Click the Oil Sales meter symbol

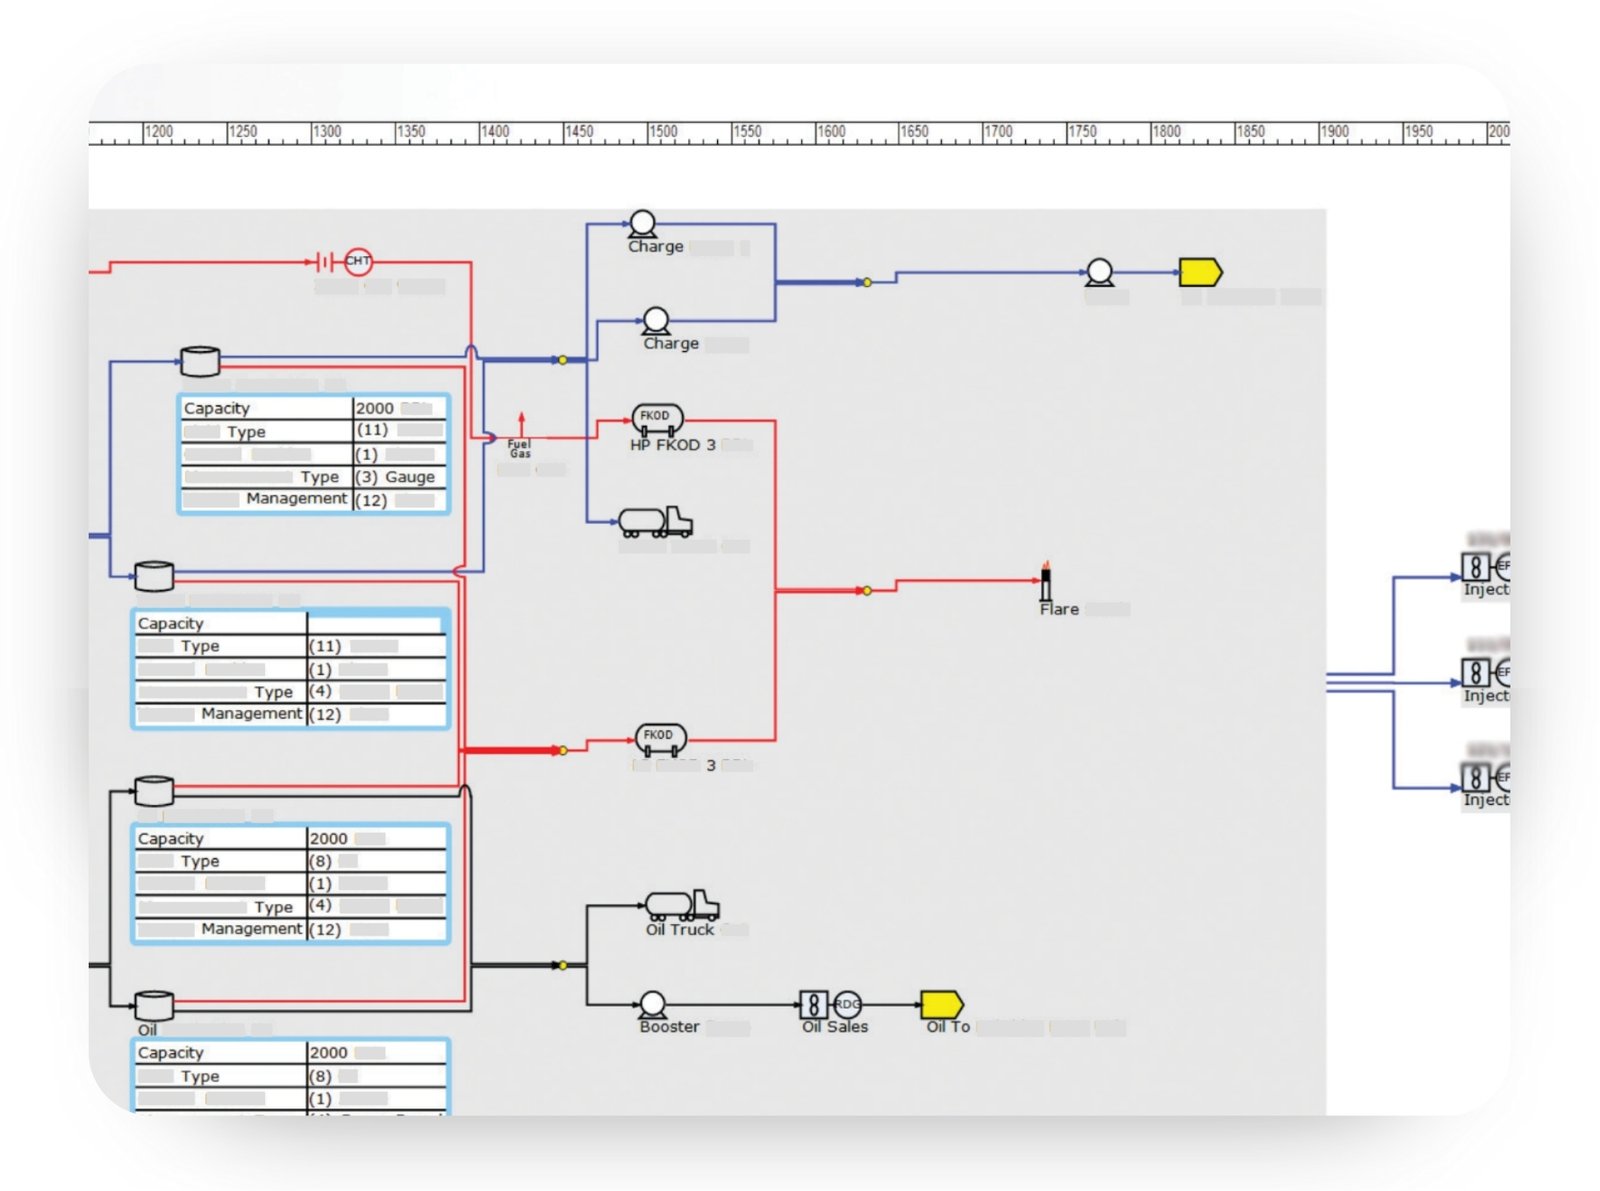[814, 1004]
